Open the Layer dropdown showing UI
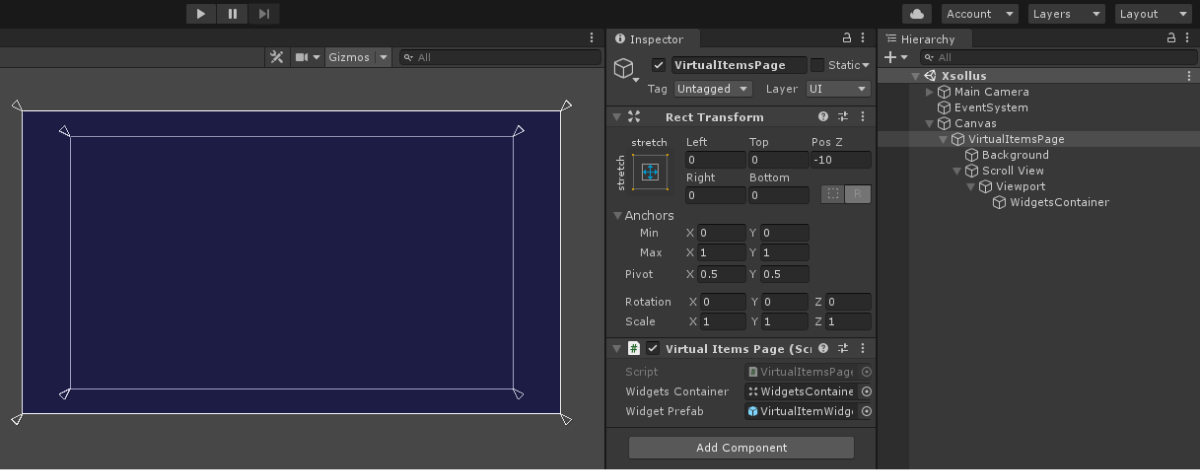This screenshot has height=470, width=1200. pyautogui.click(x=838, y=89)
